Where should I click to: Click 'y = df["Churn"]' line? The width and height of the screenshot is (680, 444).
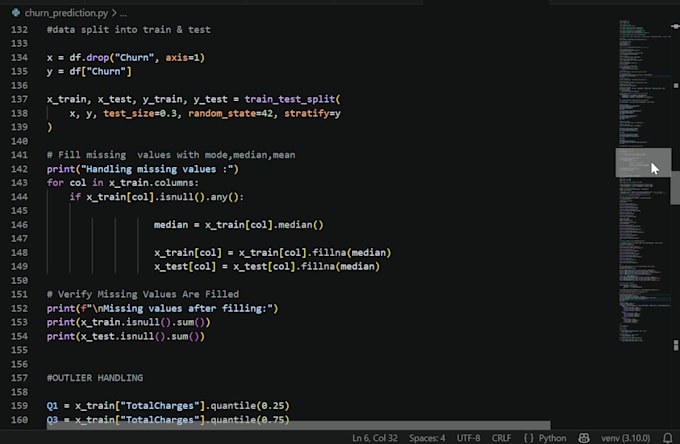(89, 71)
